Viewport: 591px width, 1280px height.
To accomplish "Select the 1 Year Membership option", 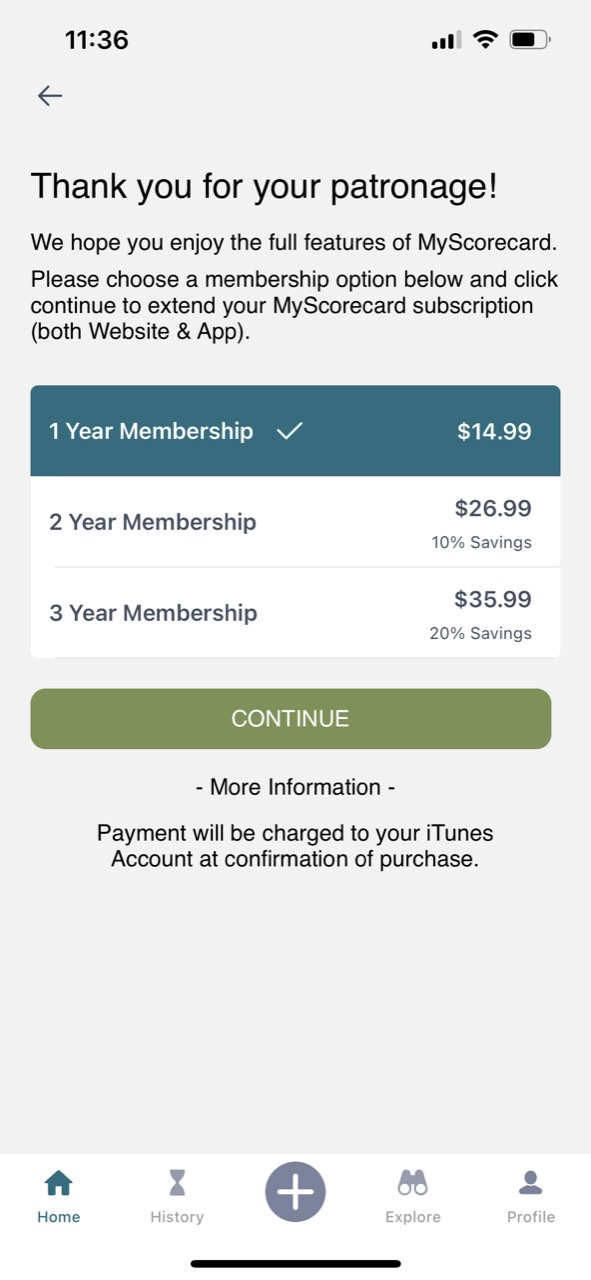I will (x=295, y=431).
